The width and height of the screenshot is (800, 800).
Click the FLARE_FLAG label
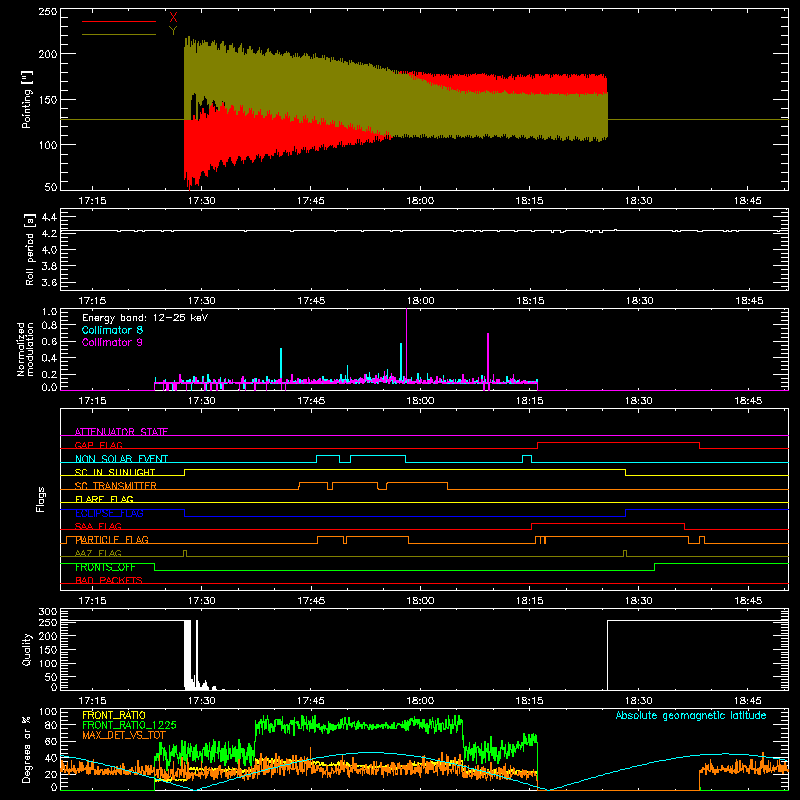coord(104,499)
